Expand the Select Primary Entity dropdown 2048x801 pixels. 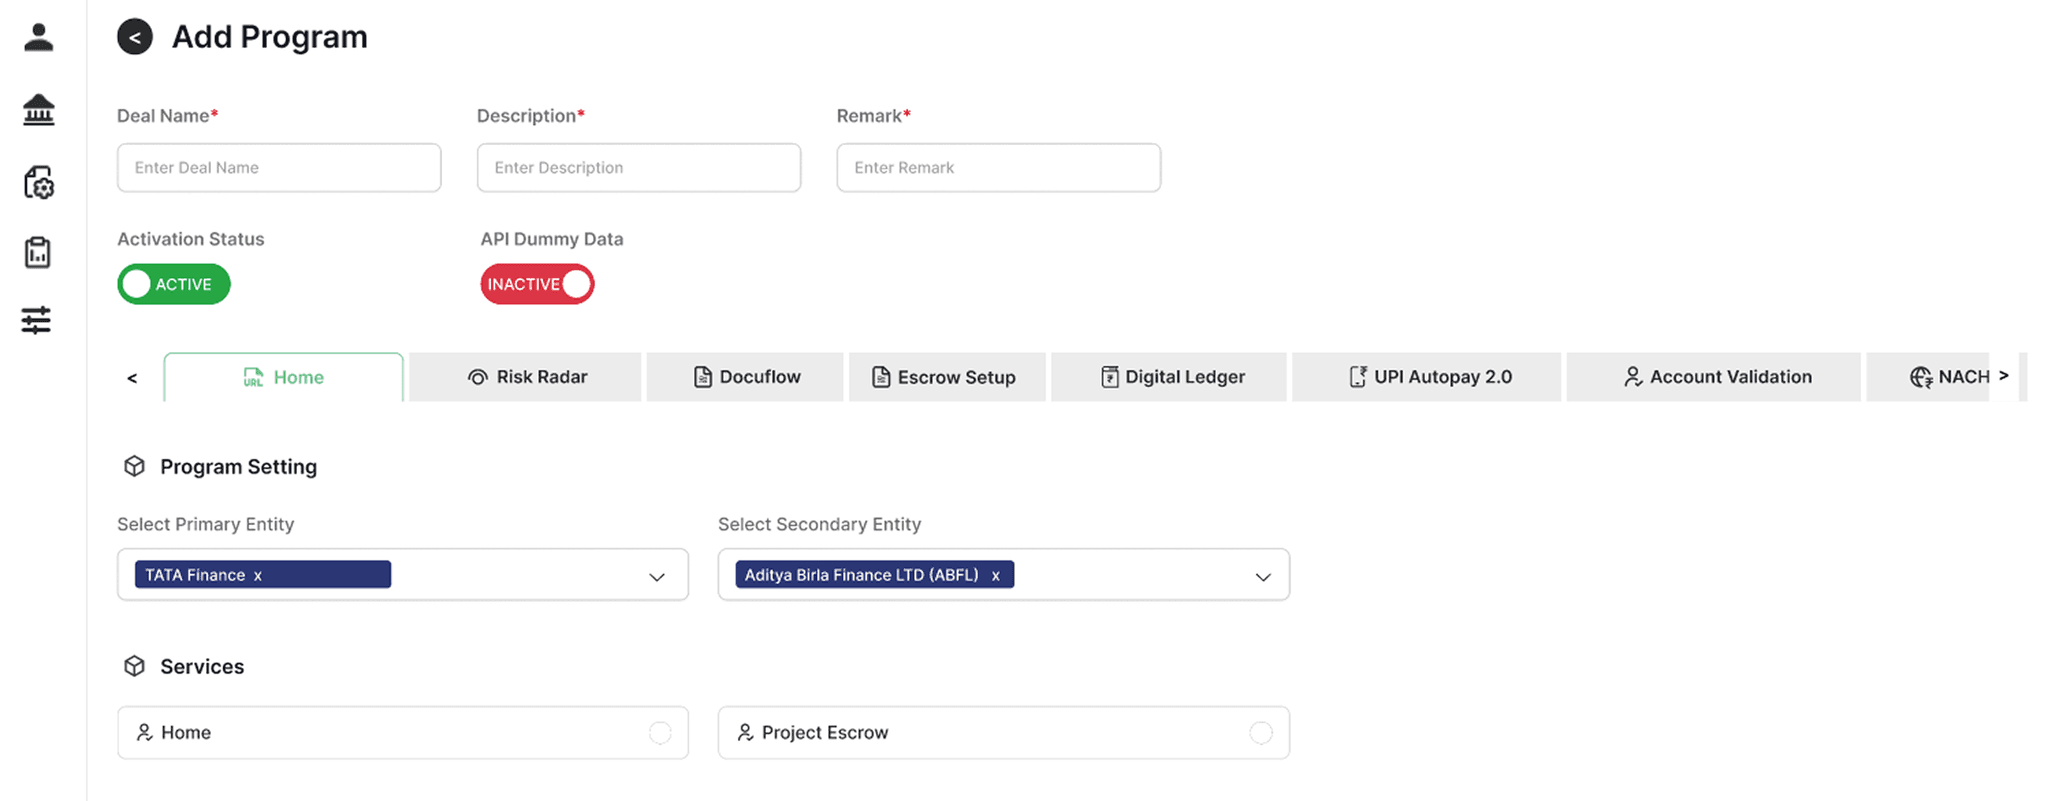(656, 577)
